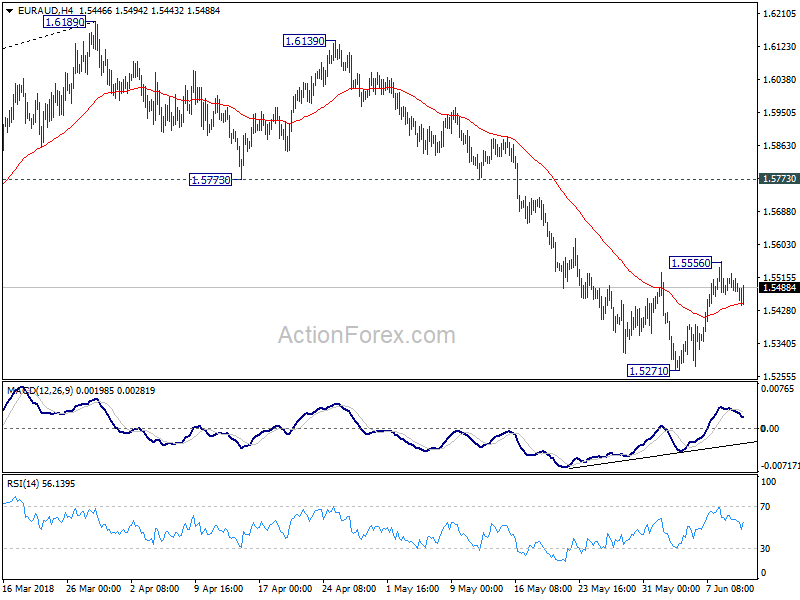
Task: Select the RSI 70 overbought level label
Action: [765, 507]
